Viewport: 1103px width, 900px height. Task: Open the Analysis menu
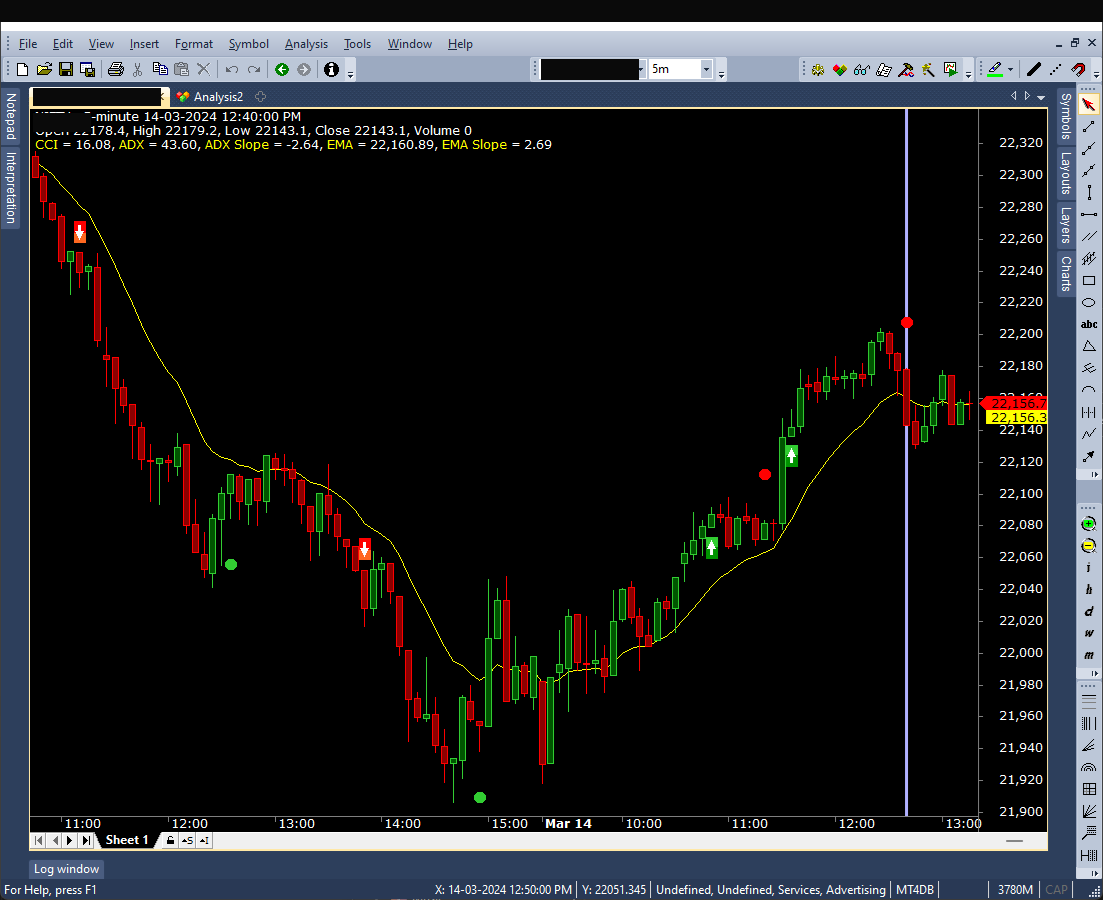306,44
